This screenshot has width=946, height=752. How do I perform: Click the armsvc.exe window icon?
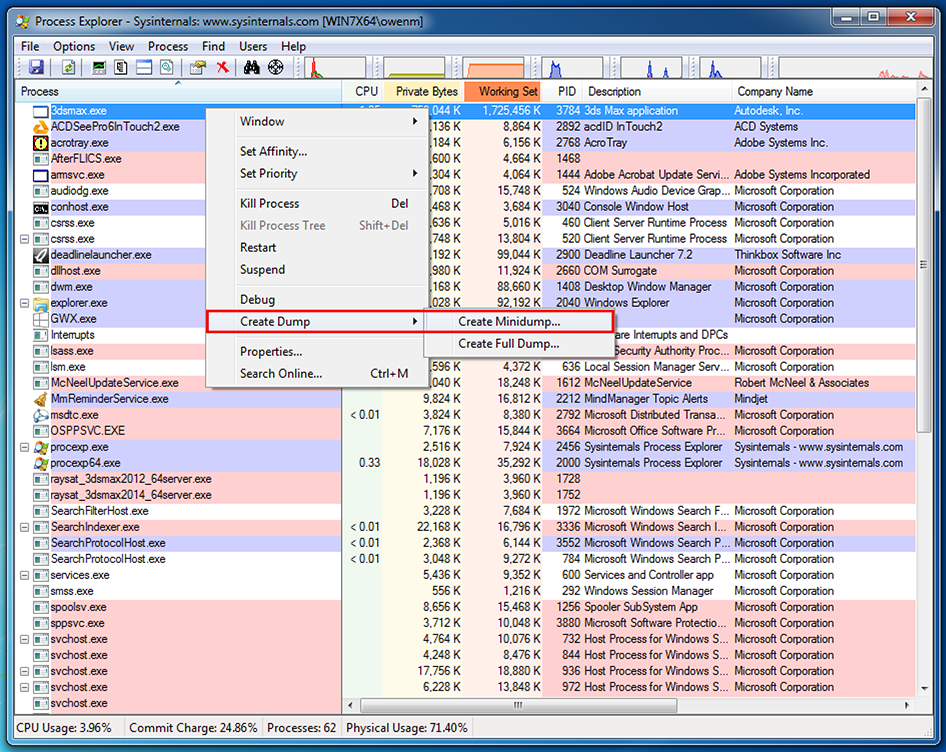pyautogui.click(x=40, y=175)
